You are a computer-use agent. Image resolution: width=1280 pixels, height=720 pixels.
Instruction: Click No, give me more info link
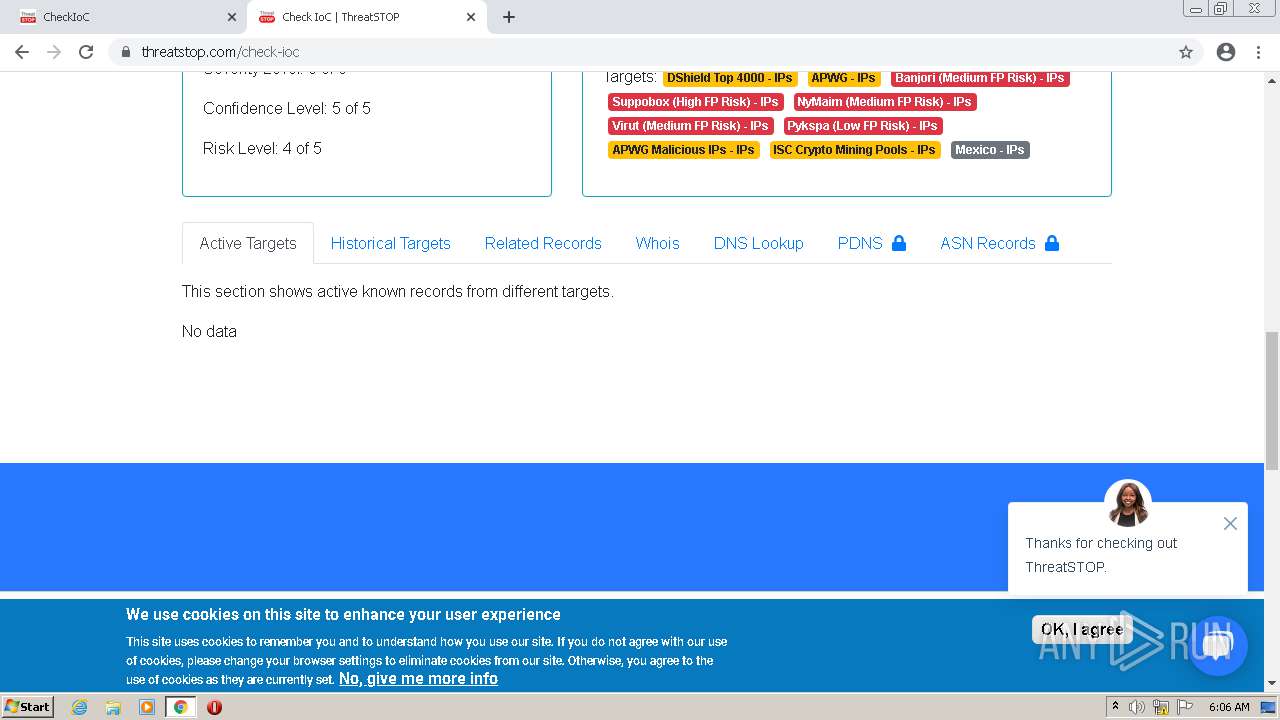coord(418,678)
